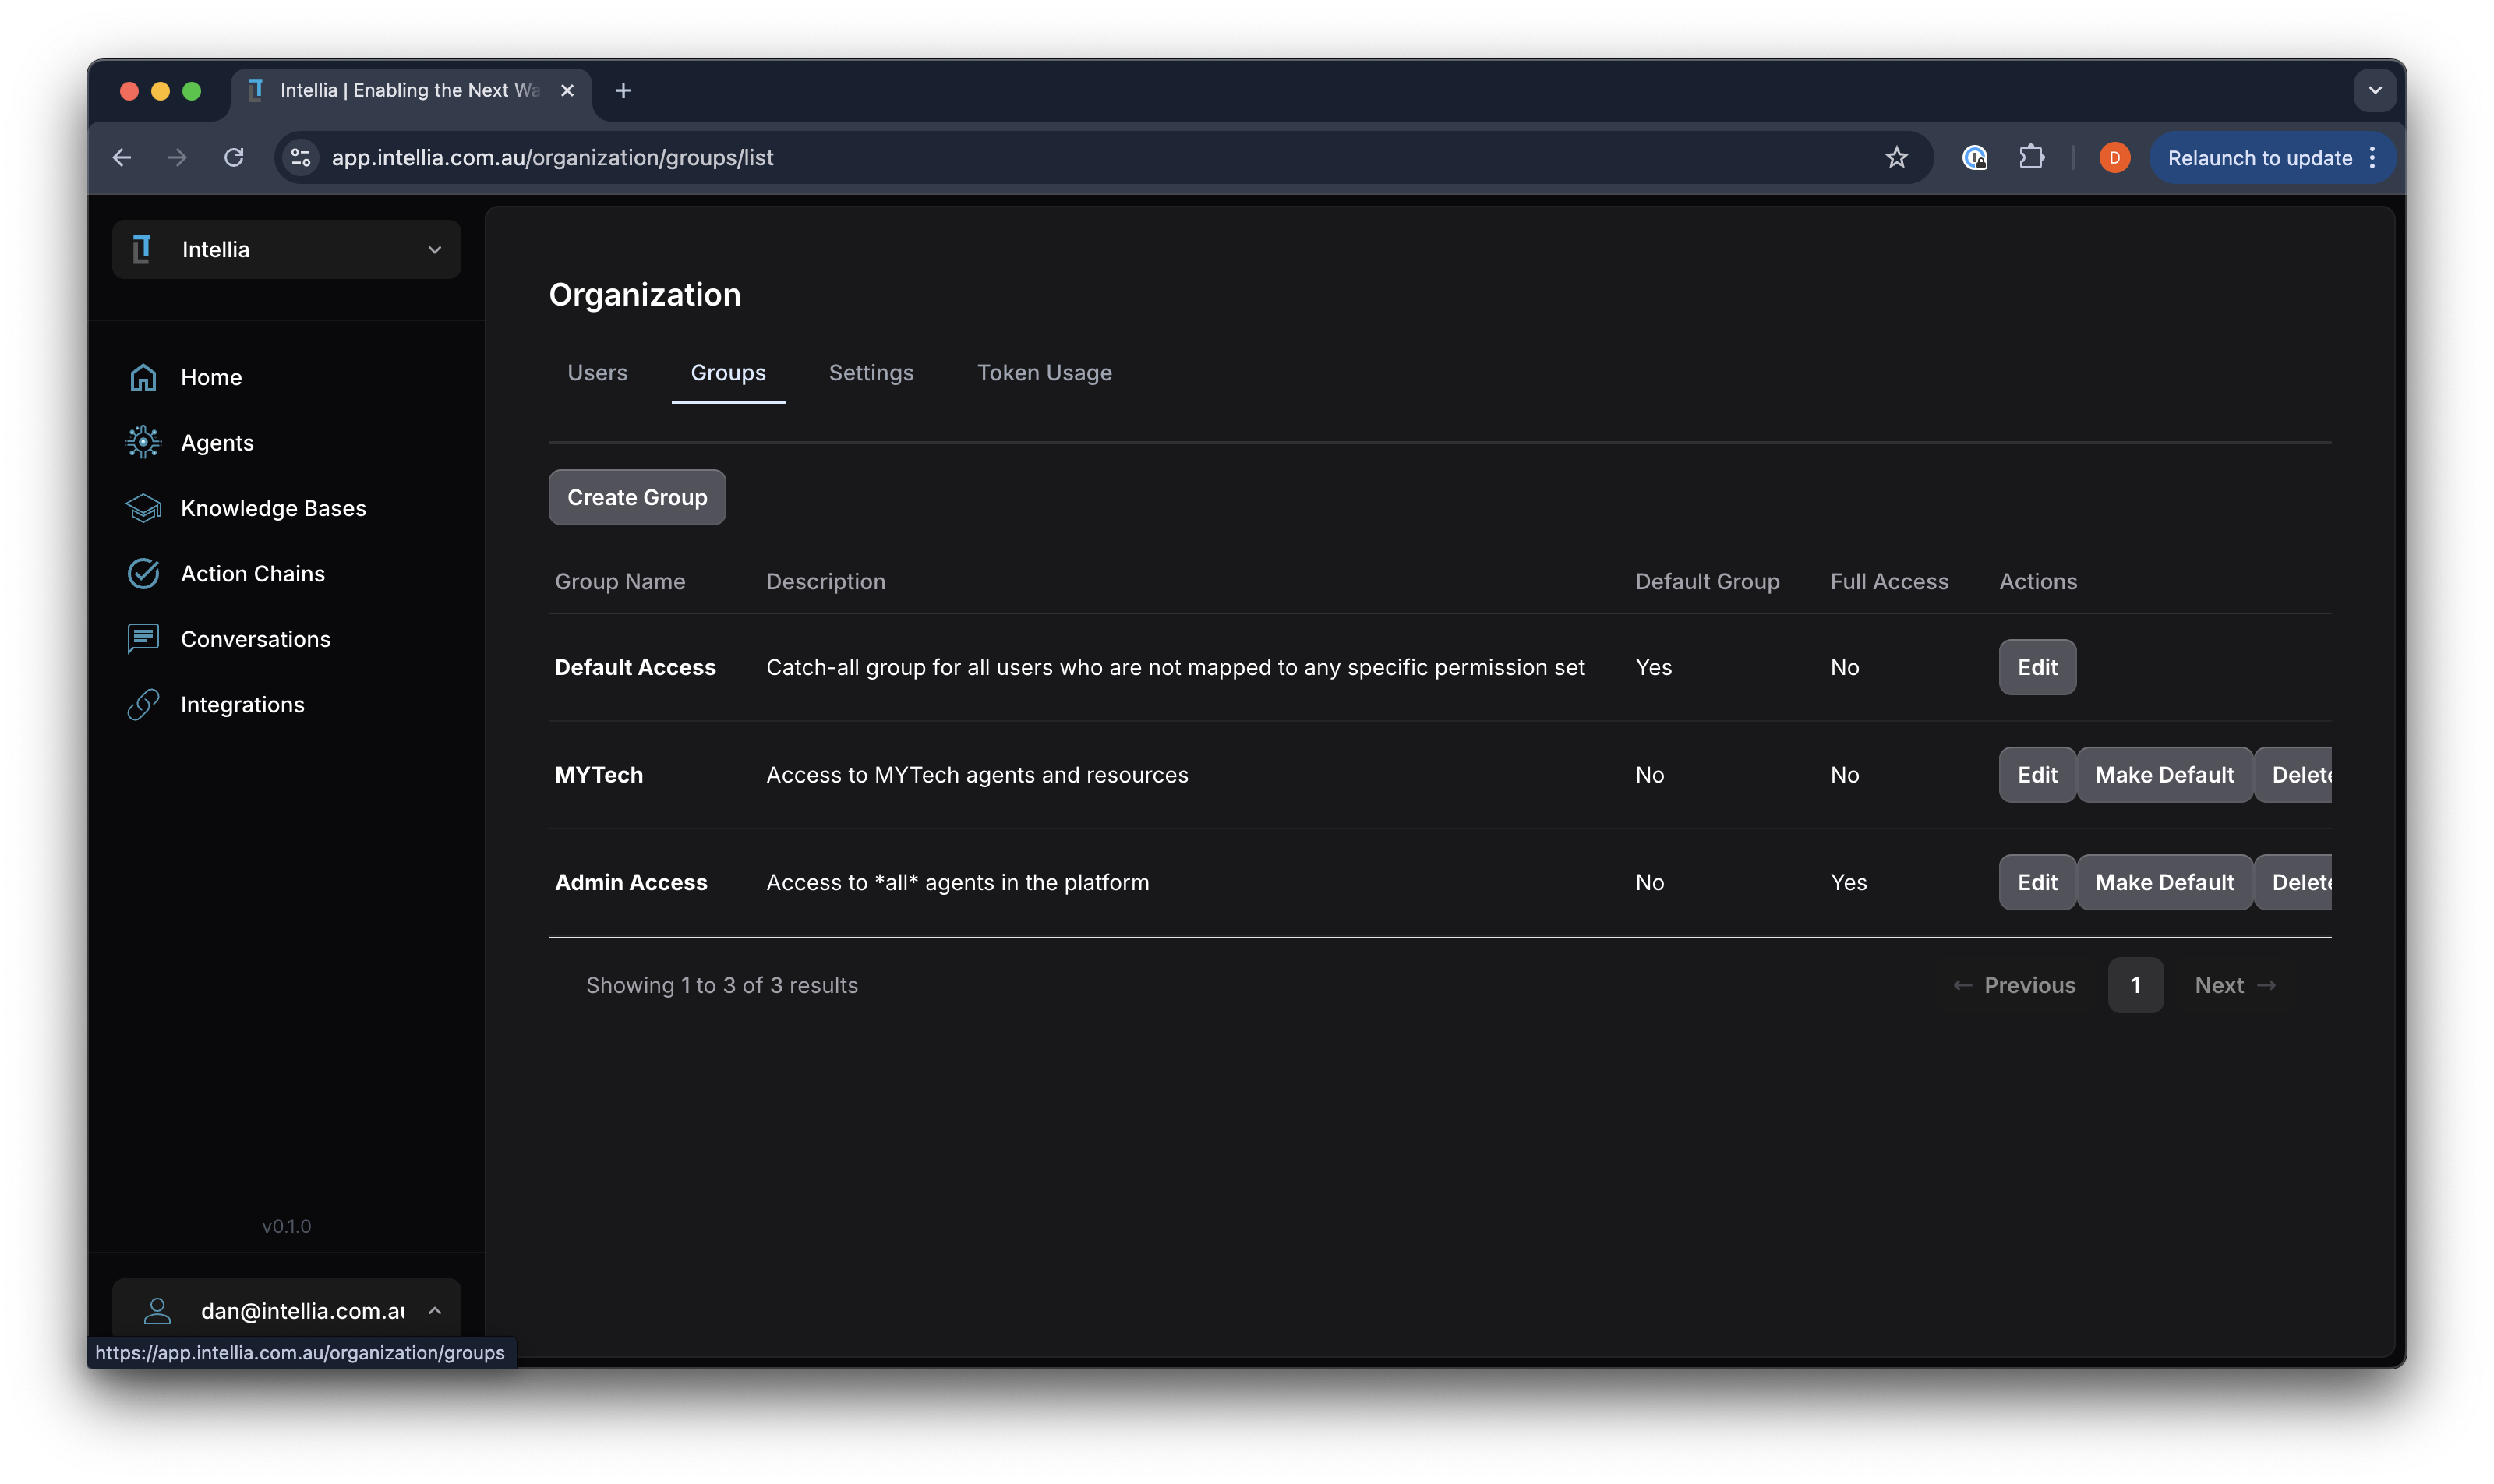Click the v0.1.0 version label
The image size is (2494, 1484).
286,1226
